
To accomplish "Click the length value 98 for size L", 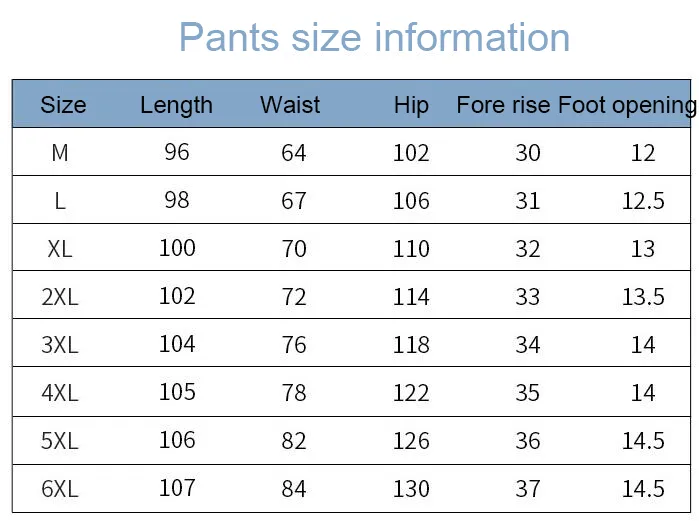I will pos(177,200).
